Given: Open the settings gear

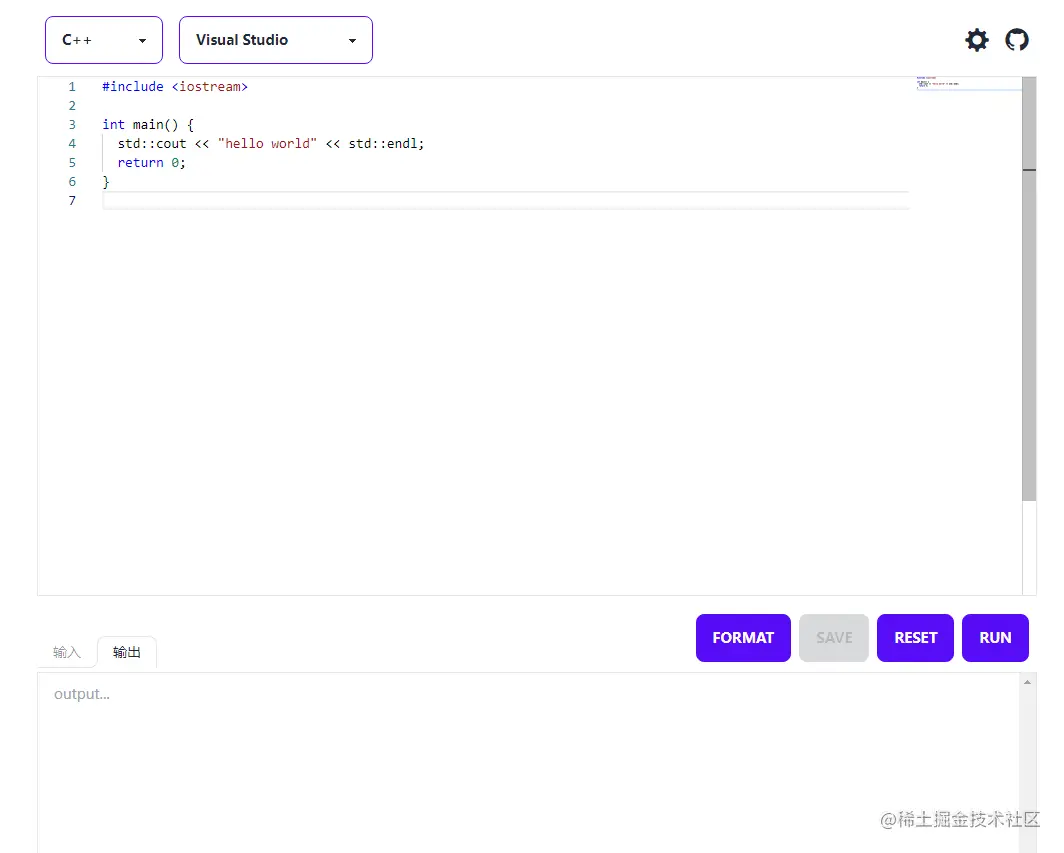Looking at the screenshot, I should point(976,40).
